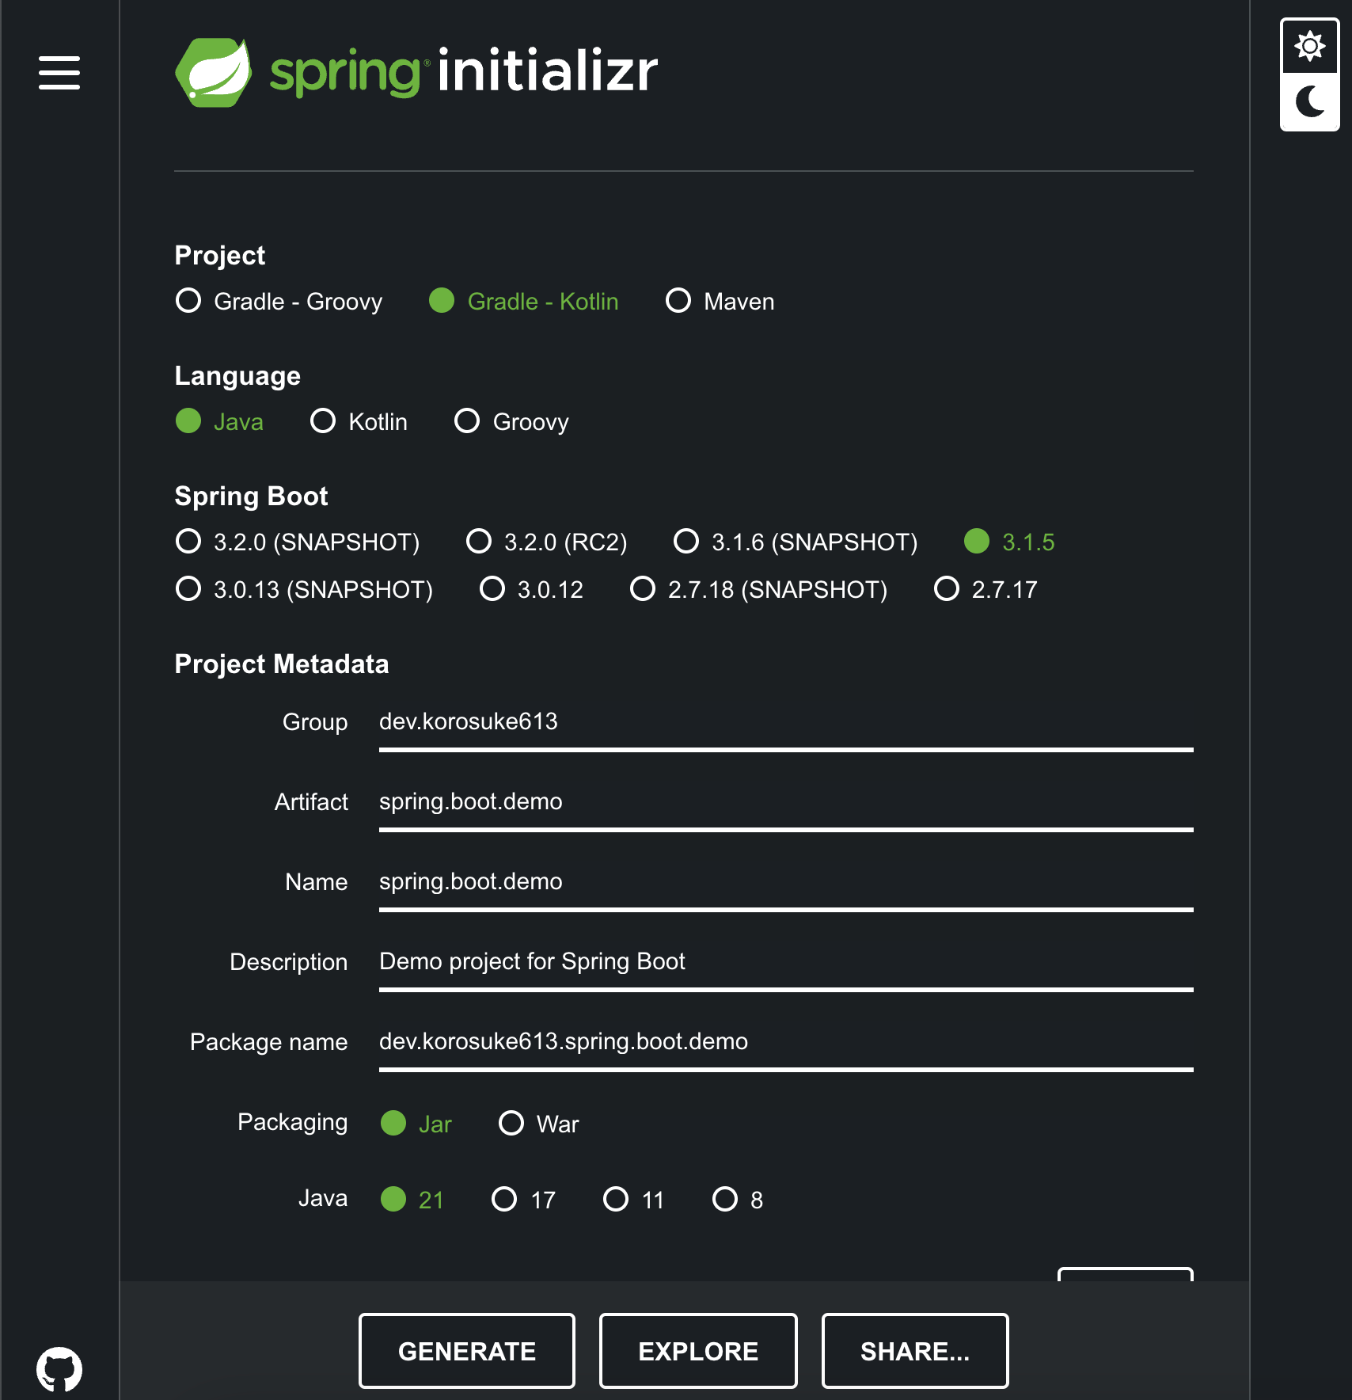Select Spring Boot 3.1.5

pos(1009,542)
